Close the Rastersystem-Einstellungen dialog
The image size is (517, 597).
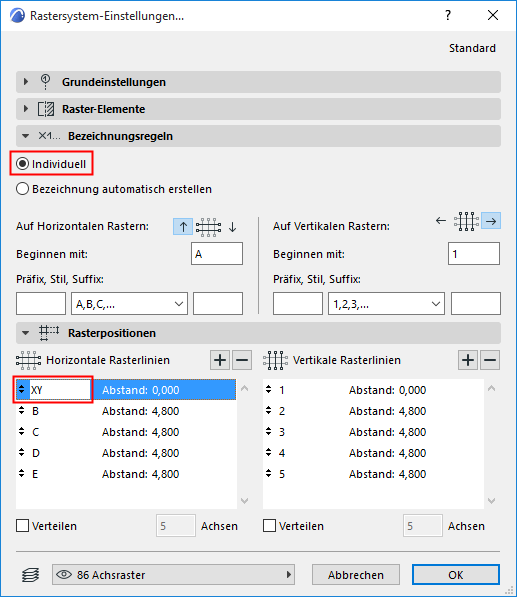[x=493, y=15]
